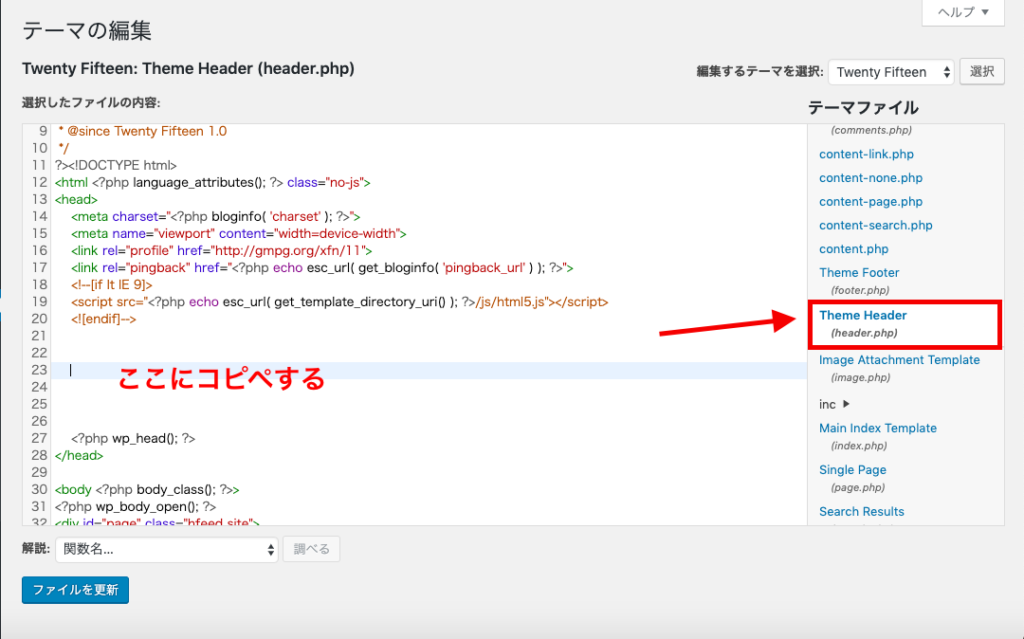Click the 調べる lookup button
This screenshot has height=639, width=1024.
pos(312,549)
